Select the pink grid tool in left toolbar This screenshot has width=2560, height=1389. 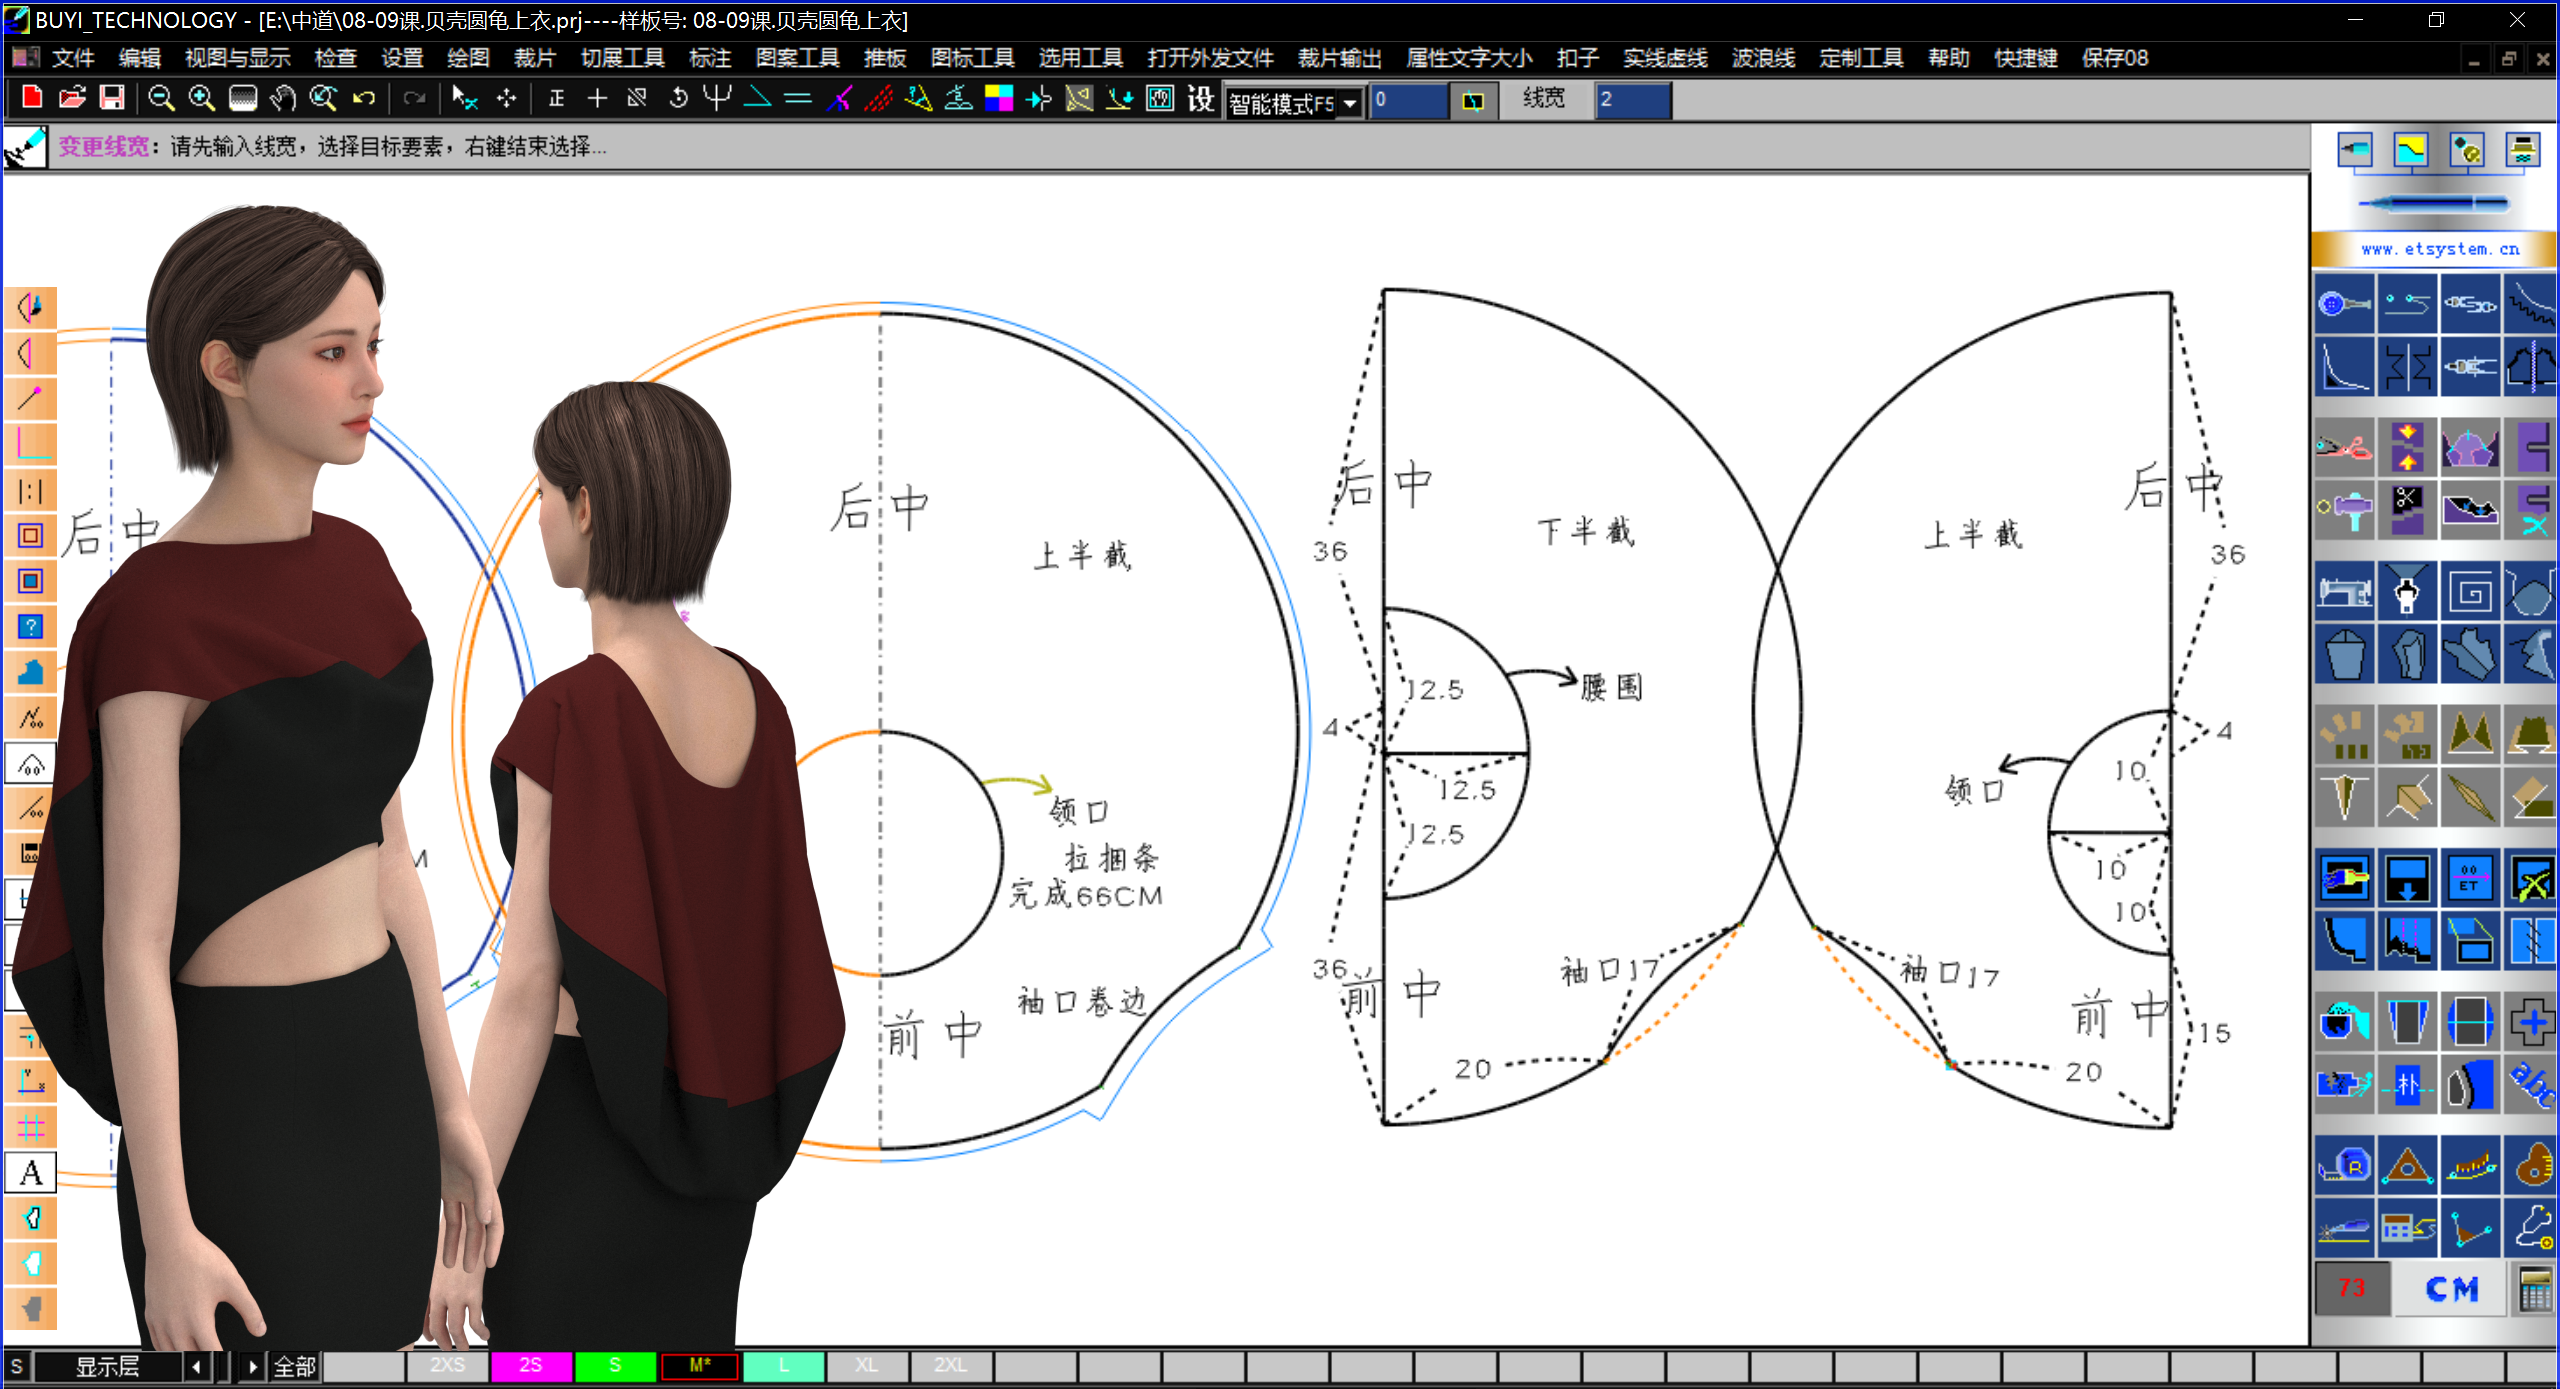(x=31, y=1128)
